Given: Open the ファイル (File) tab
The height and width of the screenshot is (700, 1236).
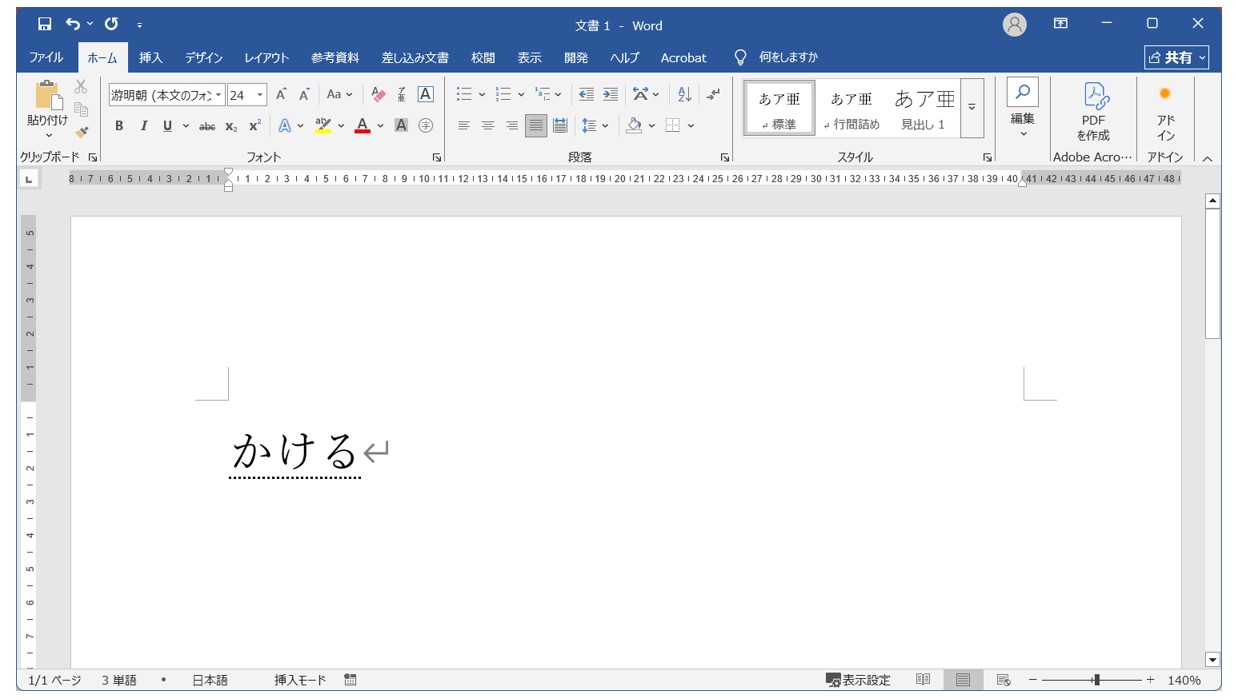Looking at the screenshot, I should 46,58.
